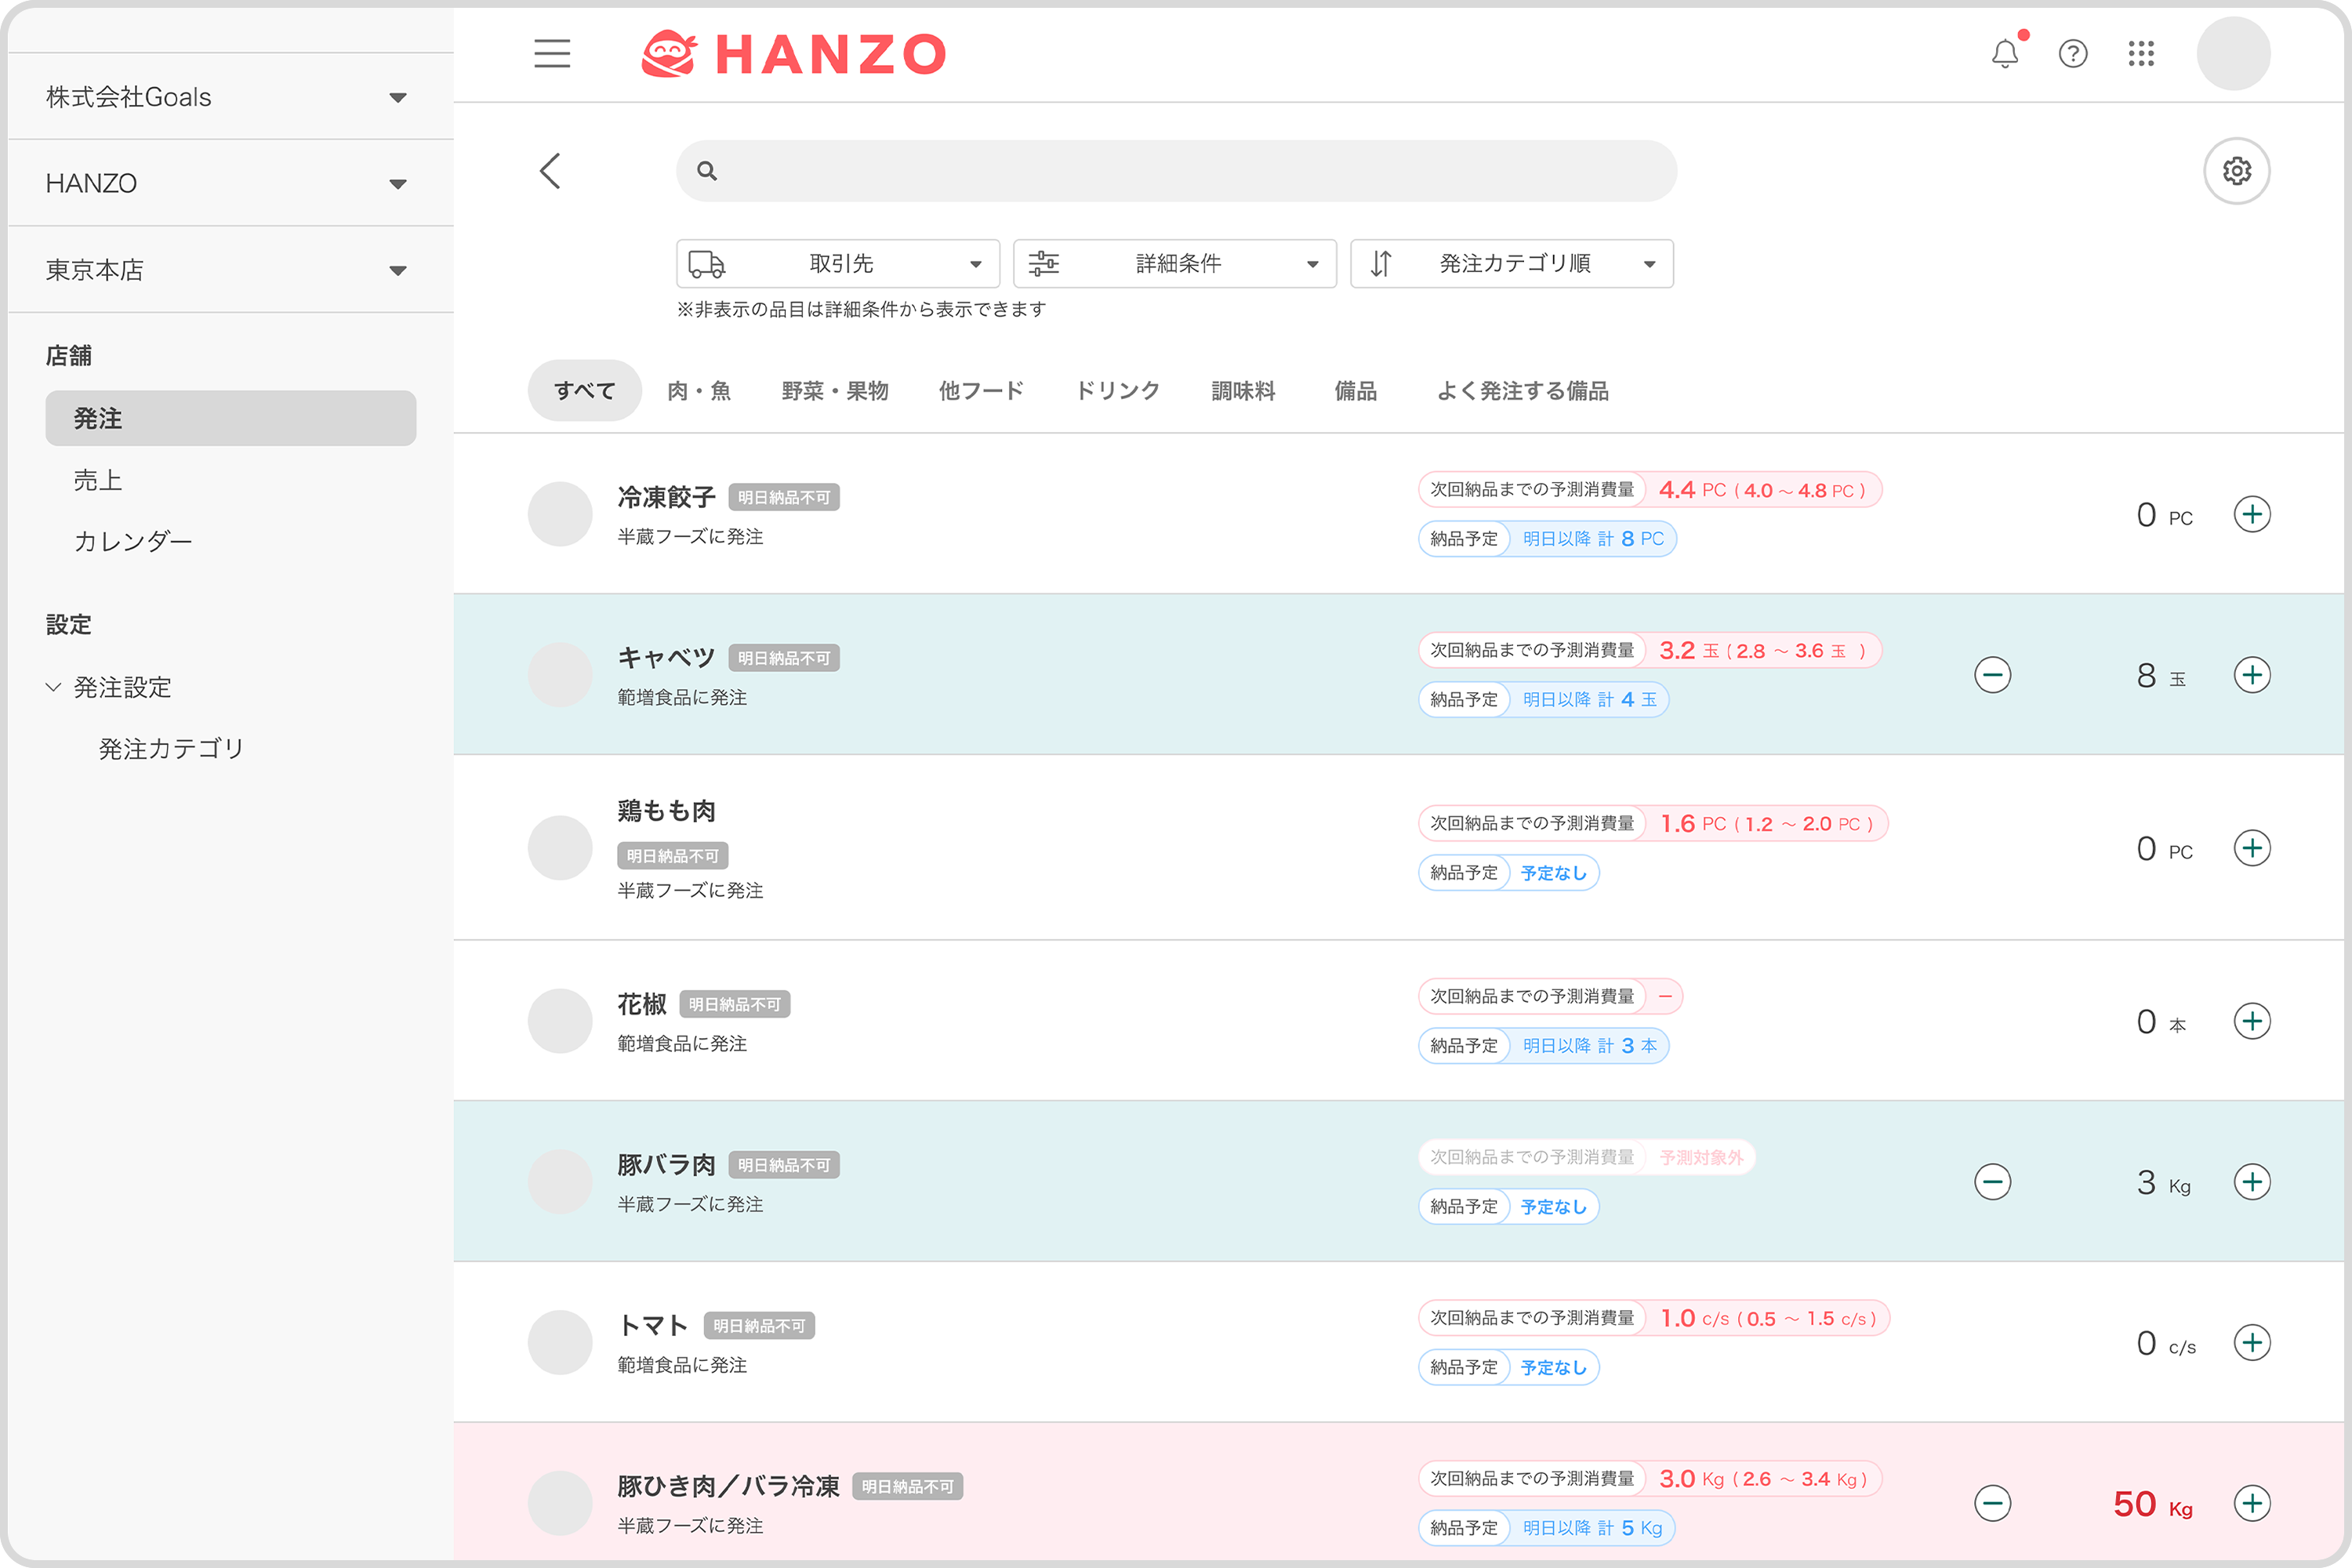This screenshot has width=2352, height=1568.
Task: Open the help question mark icon
Action: click(2072, 53)
